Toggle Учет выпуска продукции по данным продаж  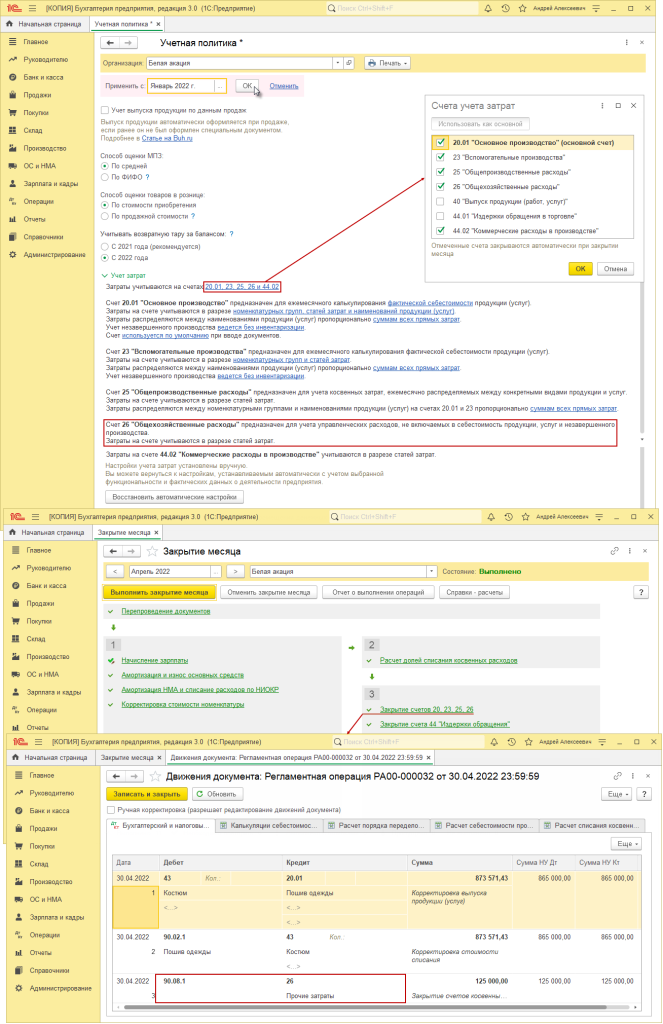click(x=105, y=110)
